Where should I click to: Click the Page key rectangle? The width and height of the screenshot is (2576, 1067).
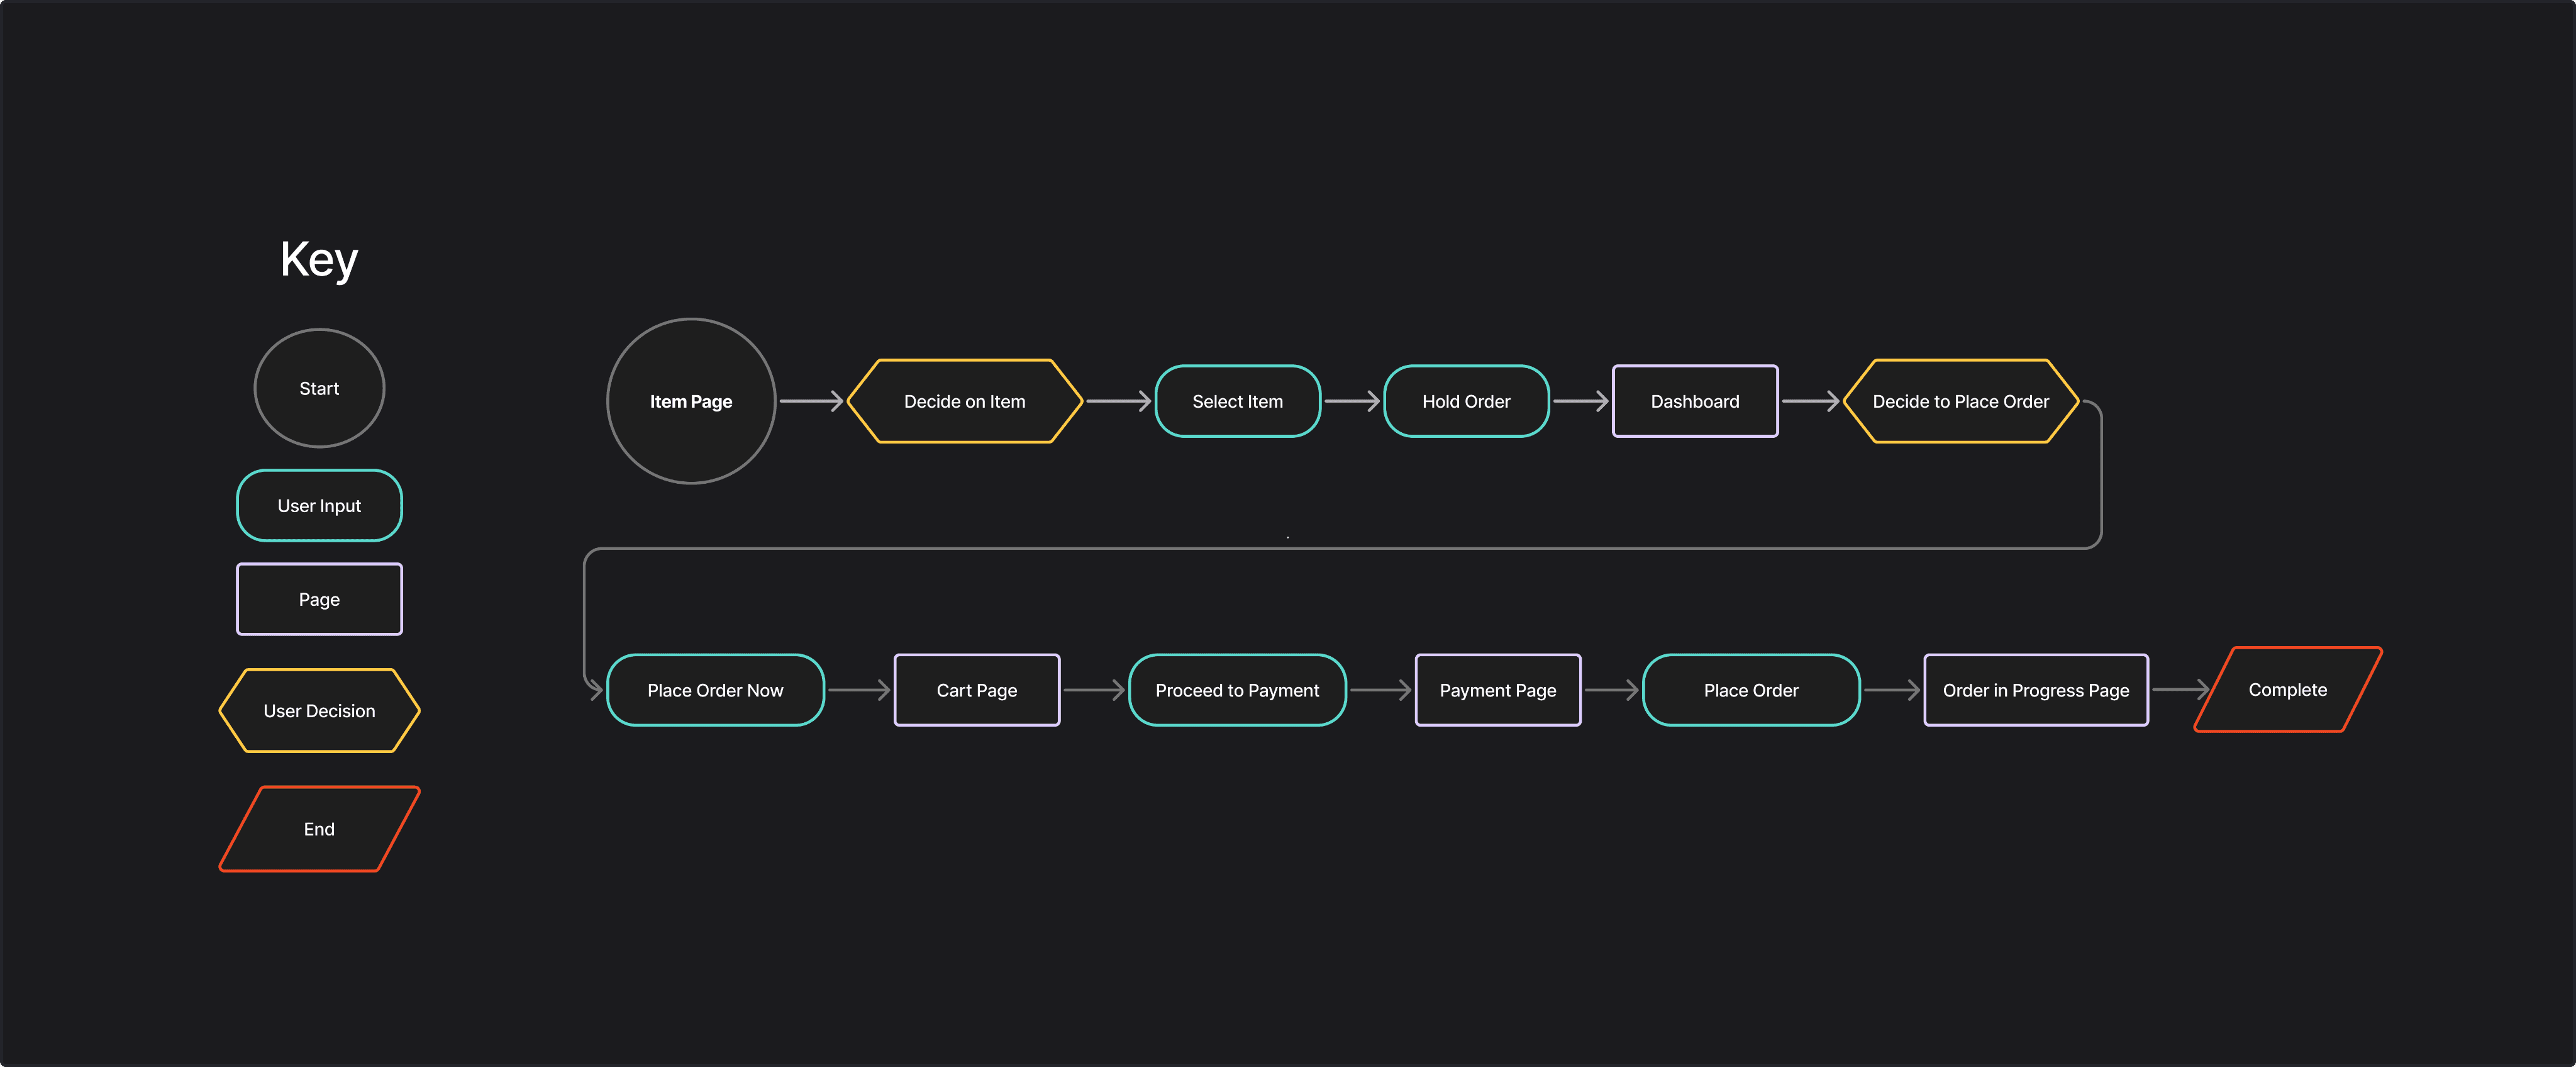[x=319, y=599]
